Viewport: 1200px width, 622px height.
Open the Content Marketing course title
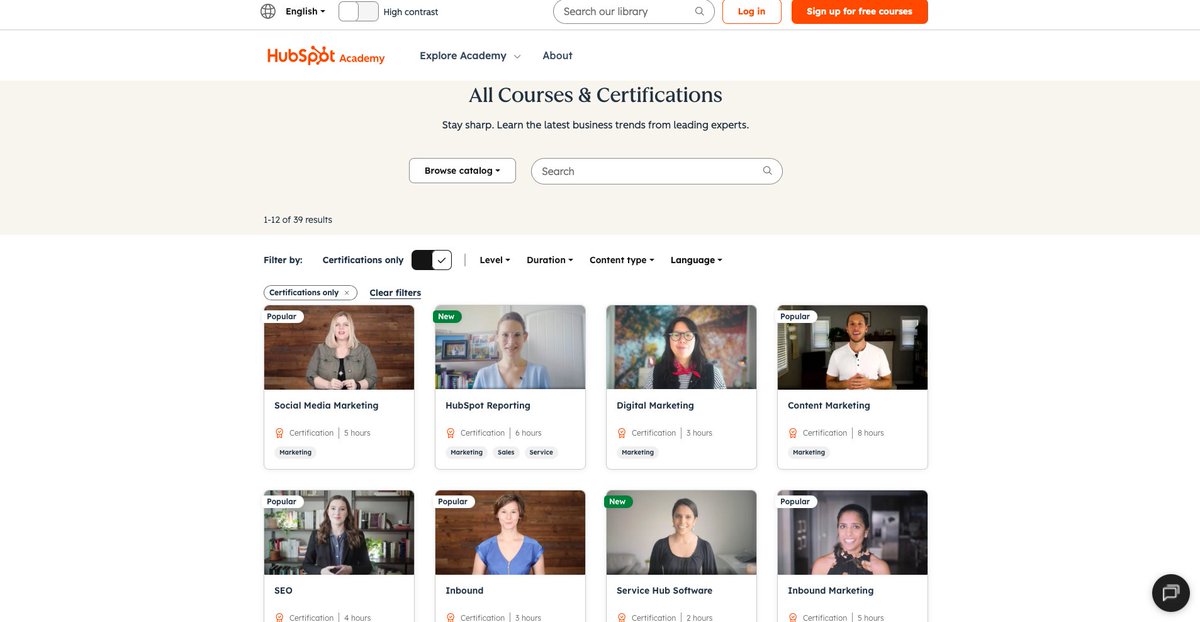pyautogui.click(x=829, y=406)
